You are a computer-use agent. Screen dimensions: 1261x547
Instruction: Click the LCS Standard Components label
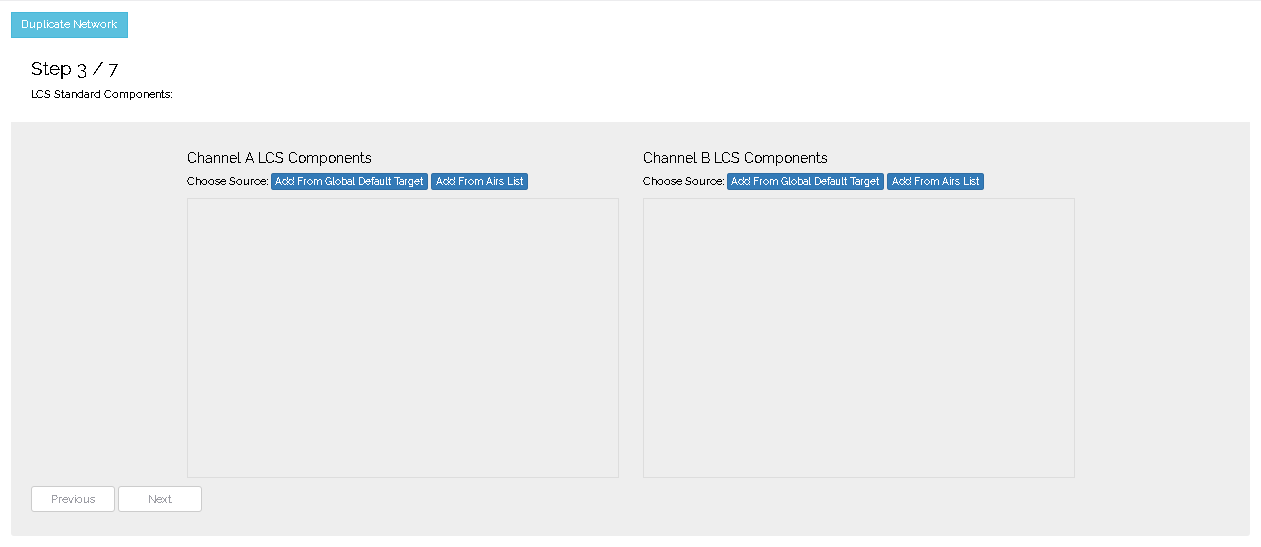pos(102,95)
